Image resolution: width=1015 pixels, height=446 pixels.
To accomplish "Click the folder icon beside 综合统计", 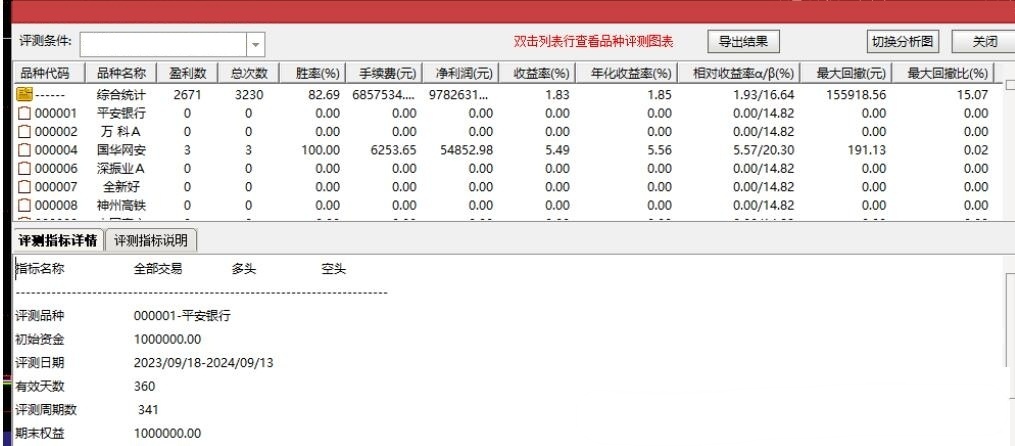I will pyautogui.click(x=25, y=94).
